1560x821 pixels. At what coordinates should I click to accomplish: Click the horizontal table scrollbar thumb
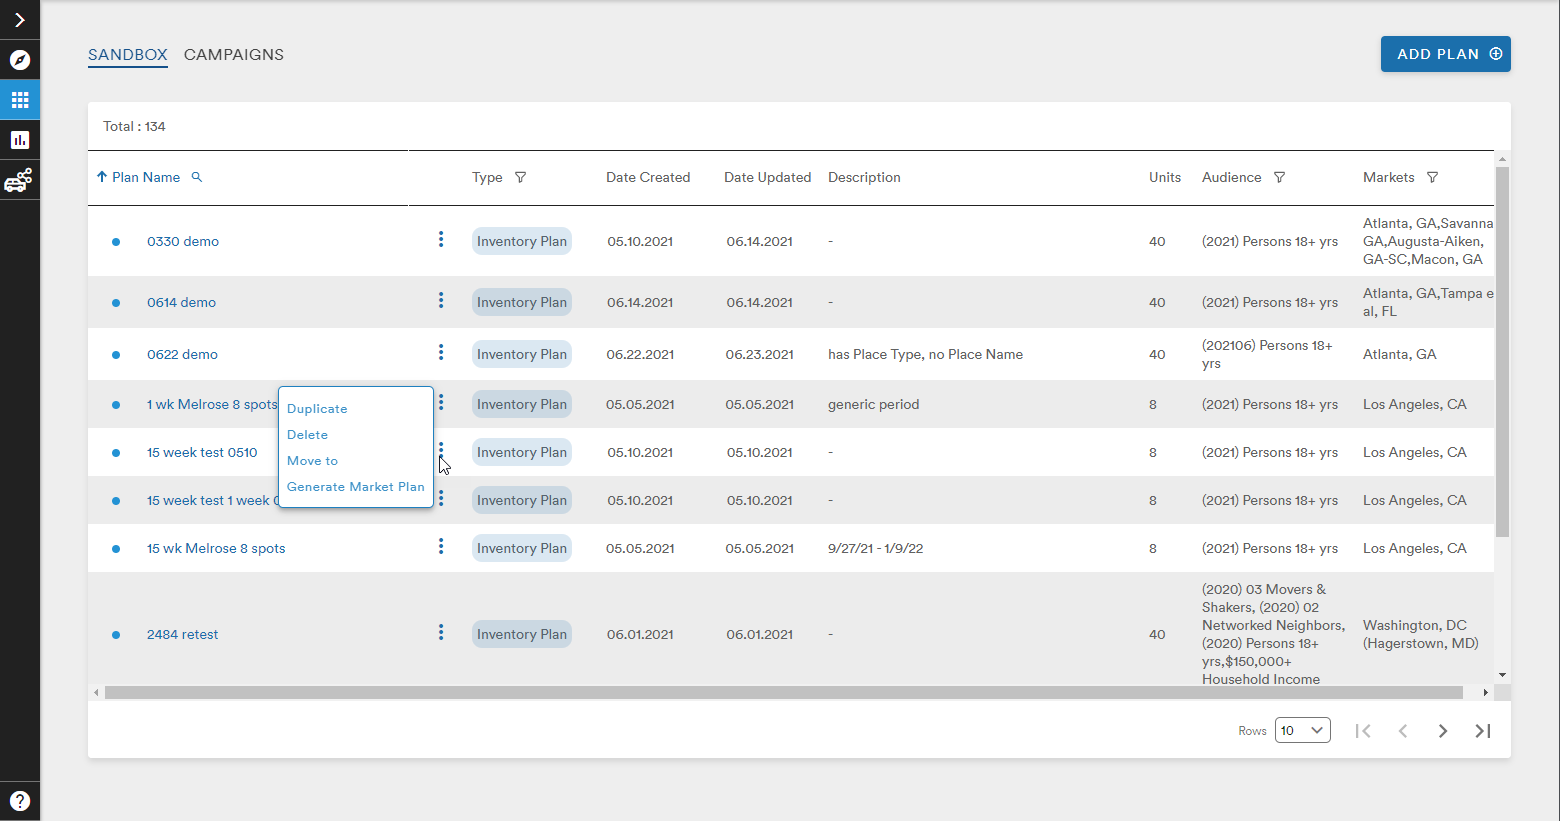click(x=783, y=692)
